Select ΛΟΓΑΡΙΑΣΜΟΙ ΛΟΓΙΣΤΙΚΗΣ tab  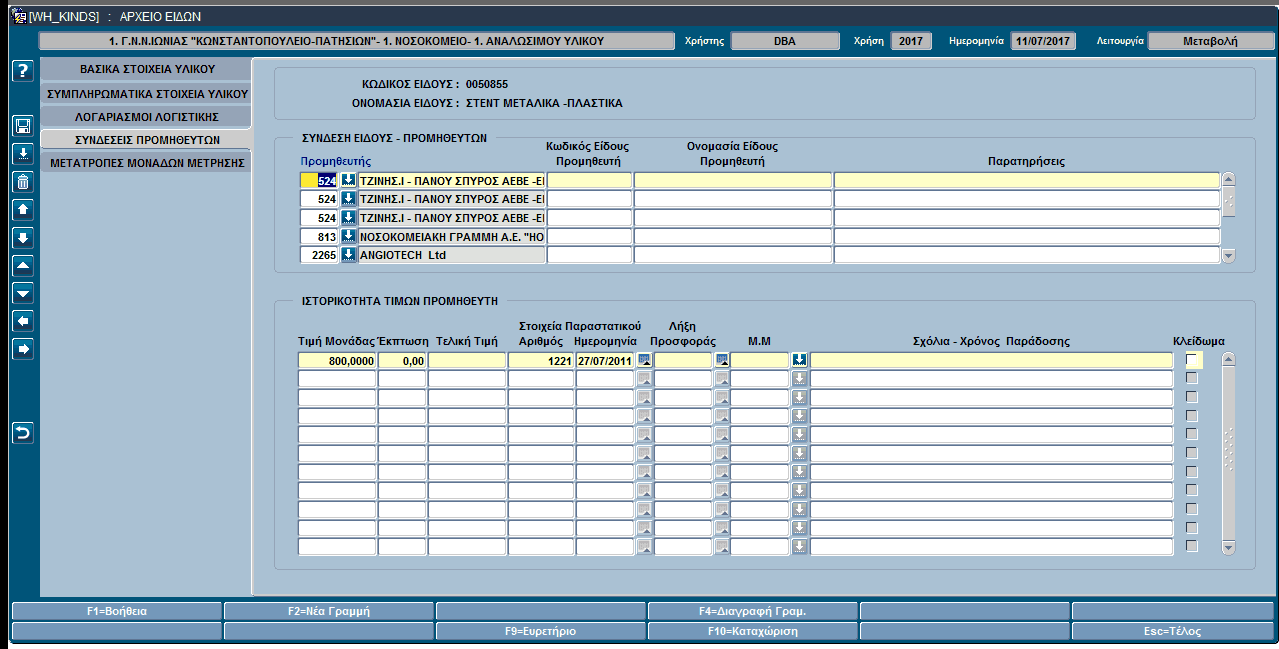(147, 116)
